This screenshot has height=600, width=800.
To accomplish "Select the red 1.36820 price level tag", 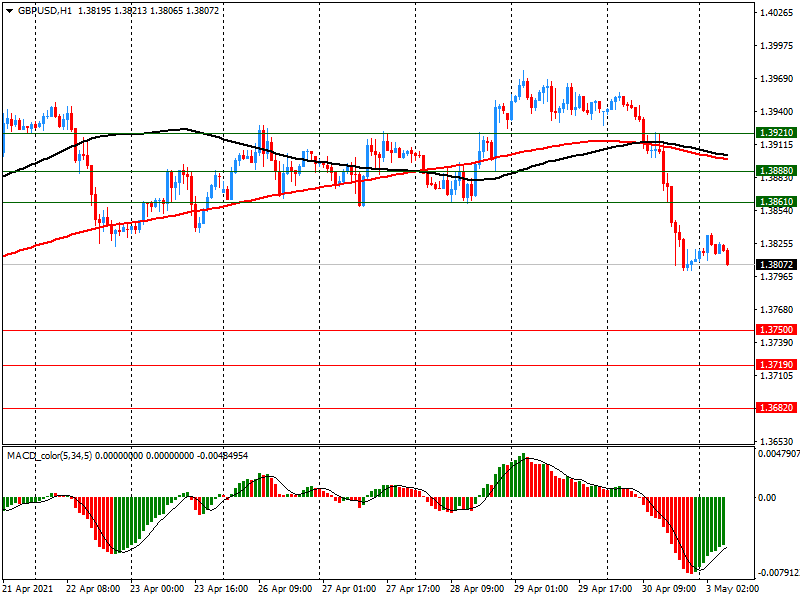I will pos(776,408).
